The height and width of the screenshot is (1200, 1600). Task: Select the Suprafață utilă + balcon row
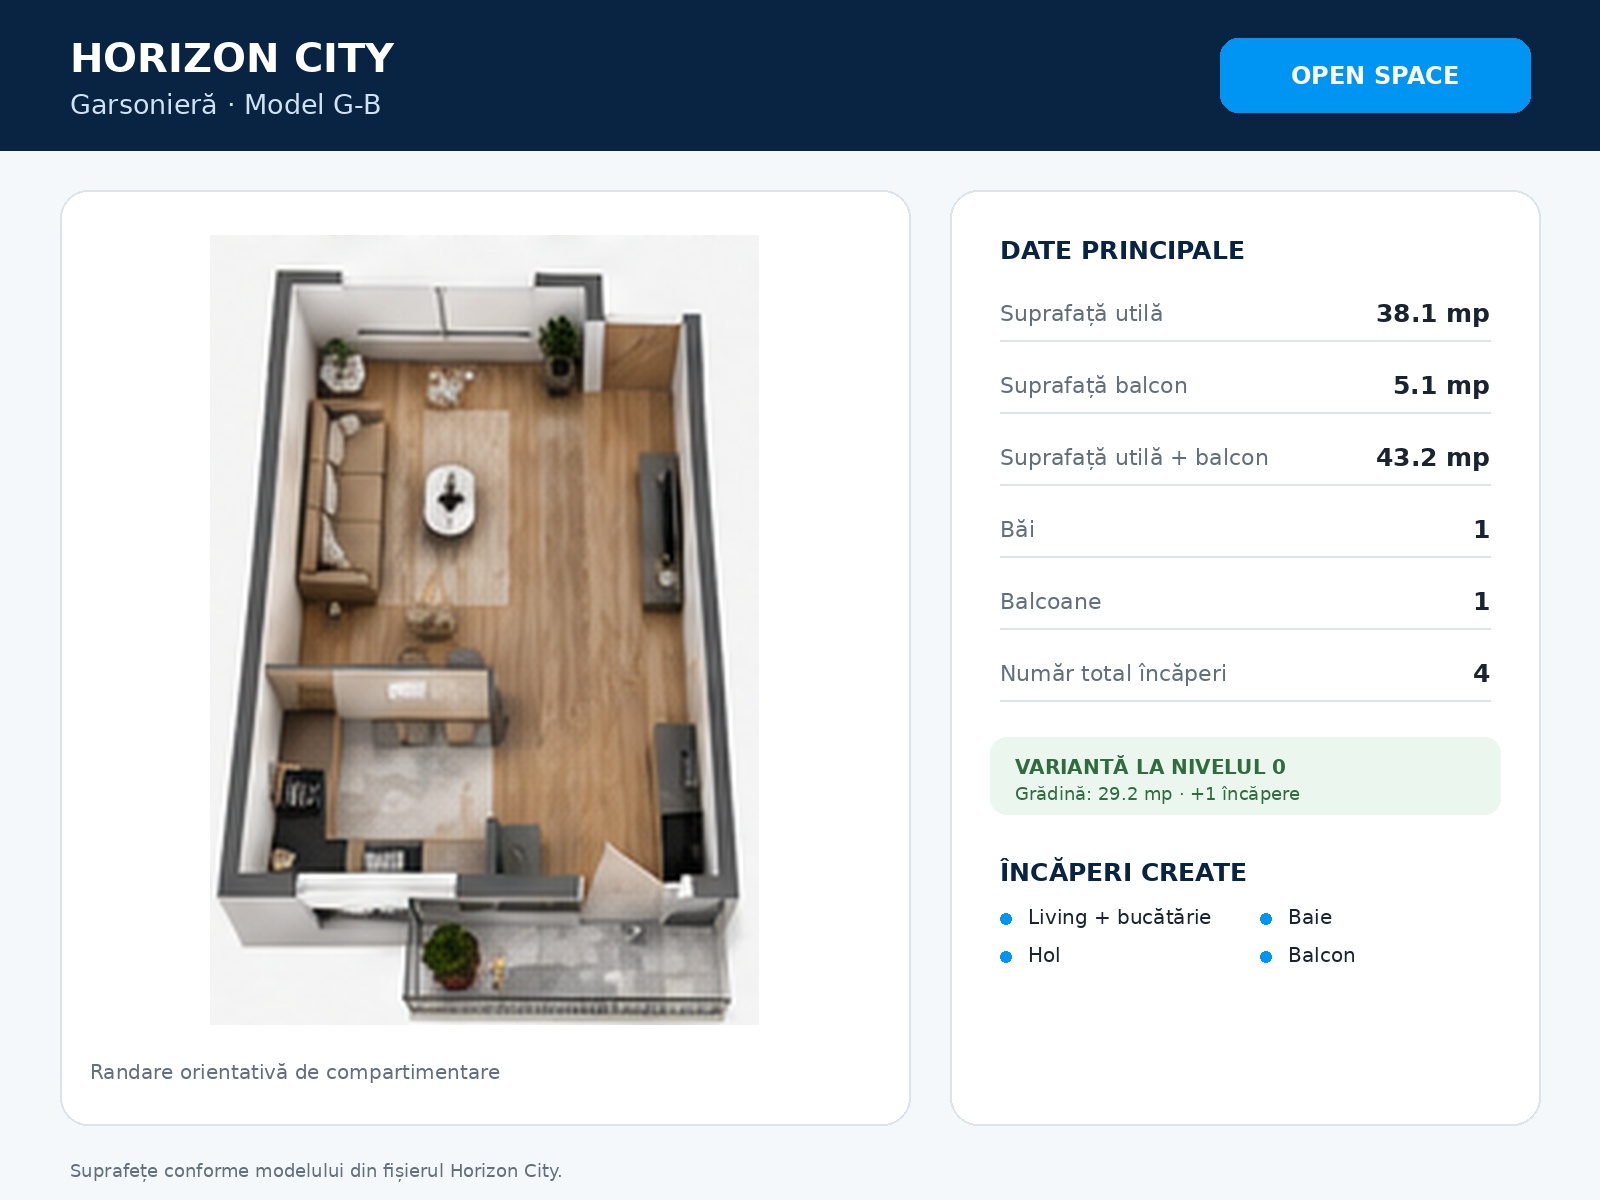pyautogui.click(x=1245, y=457)
